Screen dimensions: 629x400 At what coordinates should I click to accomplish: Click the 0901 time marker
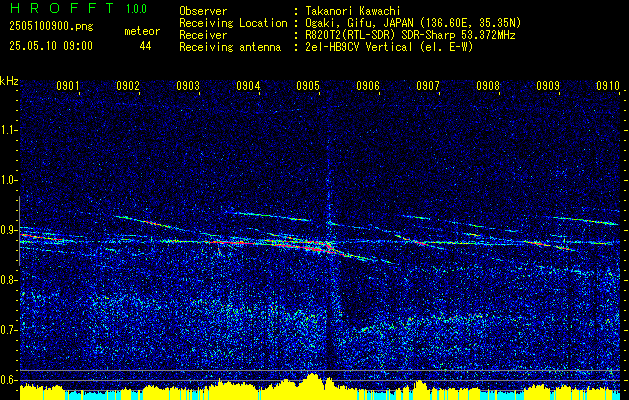pos(68,85)
